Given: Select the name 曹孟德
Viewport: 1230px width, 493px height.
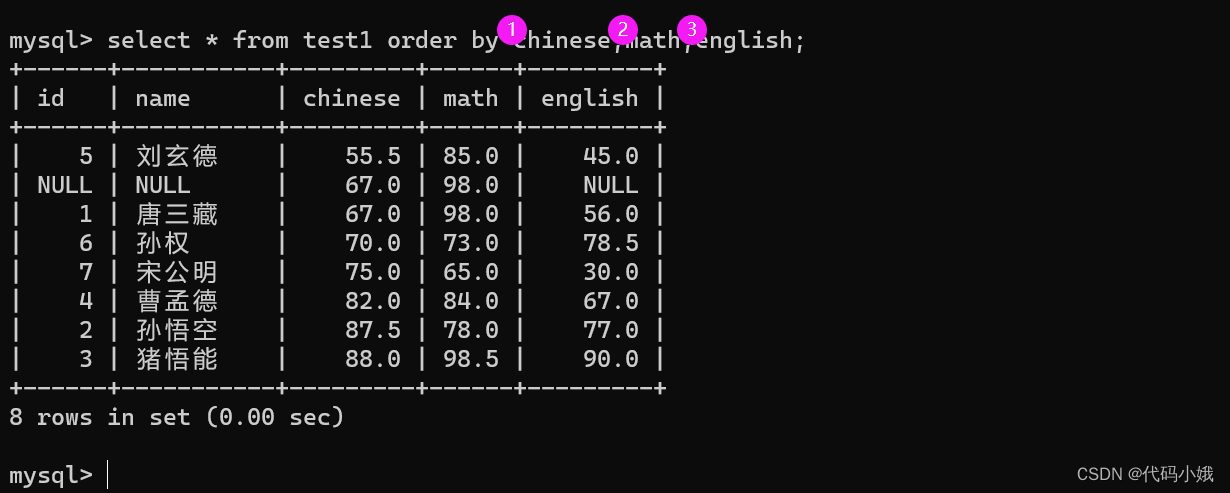Looking at the screenshot, I should [x=177, y=301].
